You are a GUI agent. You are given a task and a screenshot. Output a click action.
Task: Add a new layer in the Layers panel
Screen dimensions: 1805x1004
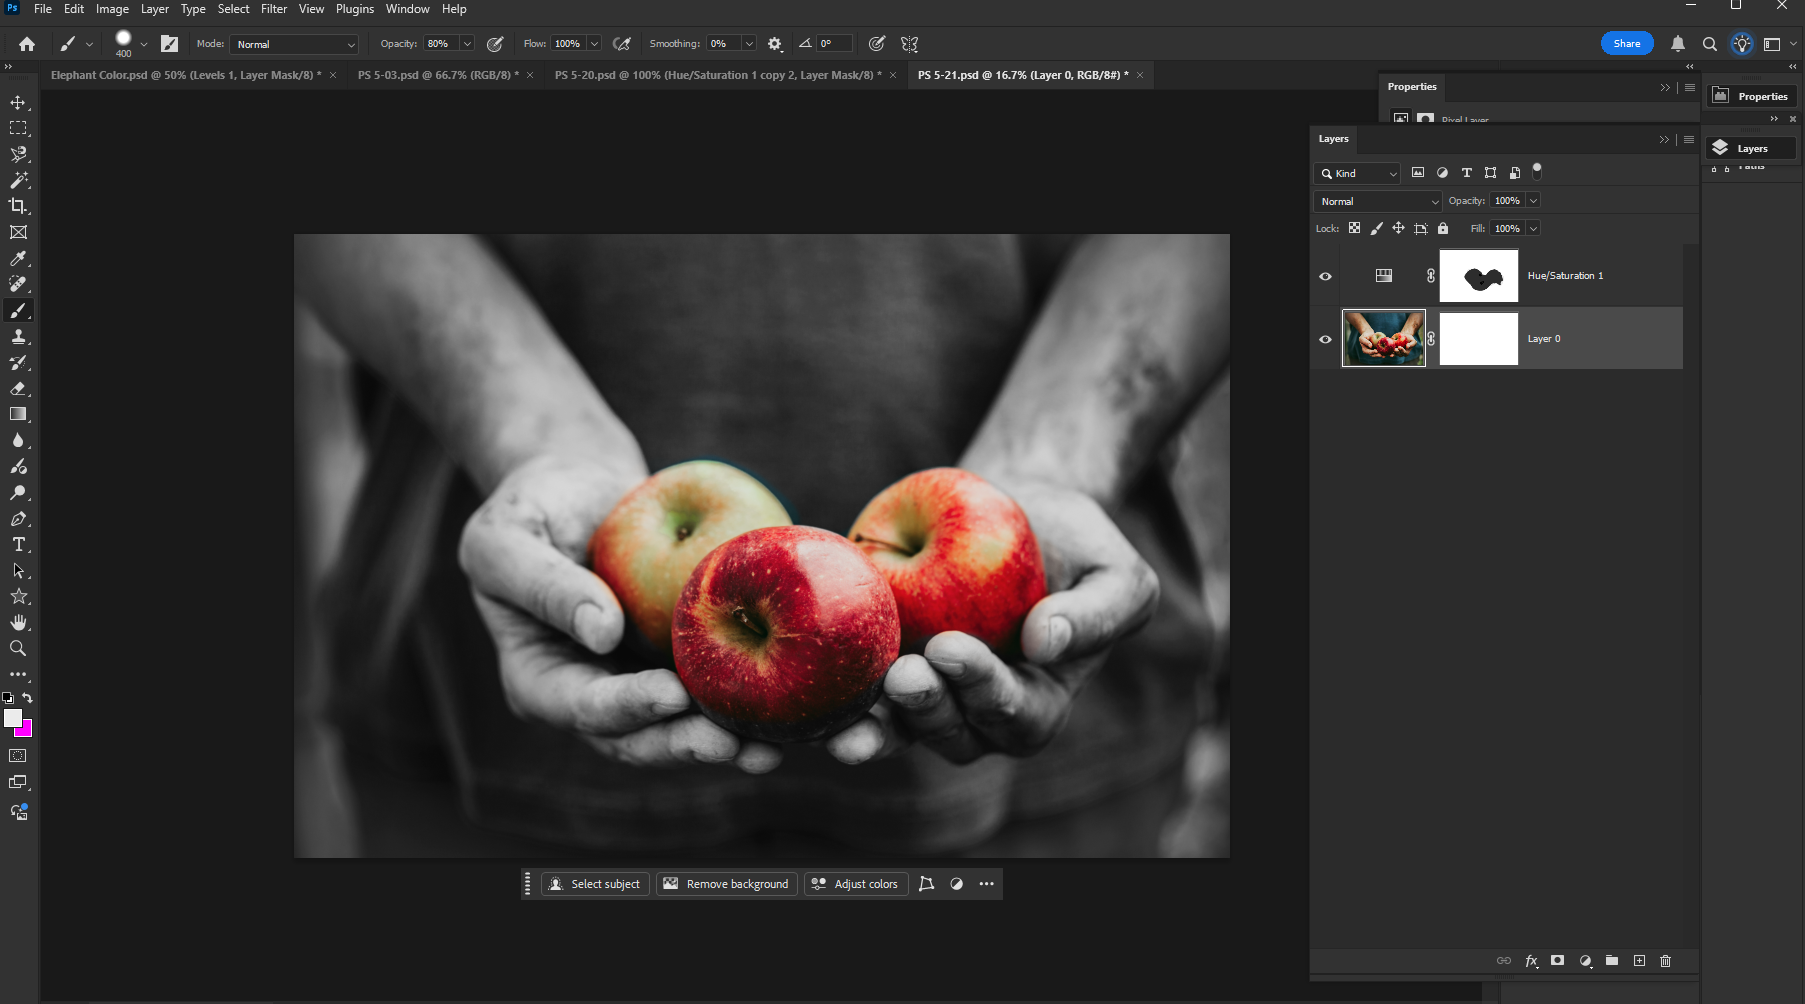(x=1639, y=961)
